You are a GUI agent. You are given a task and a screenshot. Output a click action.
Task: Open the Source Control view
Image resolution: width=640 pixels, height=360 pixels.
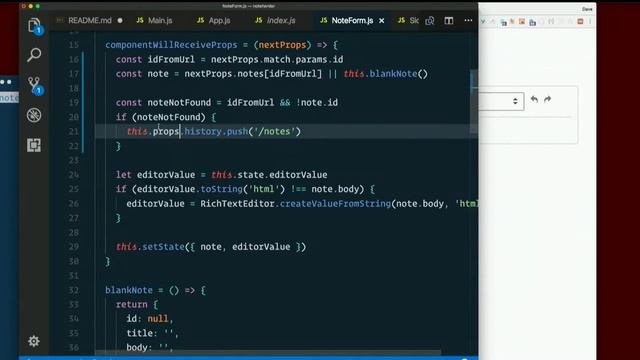34,85
